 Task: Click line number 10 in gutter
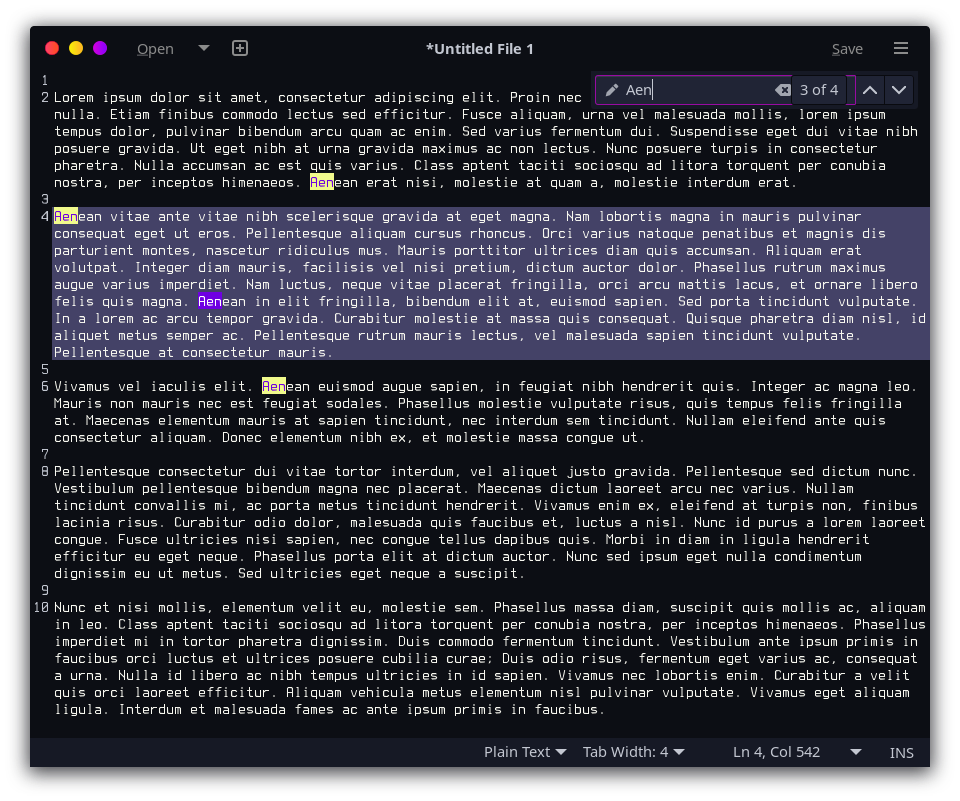(41, 607)
